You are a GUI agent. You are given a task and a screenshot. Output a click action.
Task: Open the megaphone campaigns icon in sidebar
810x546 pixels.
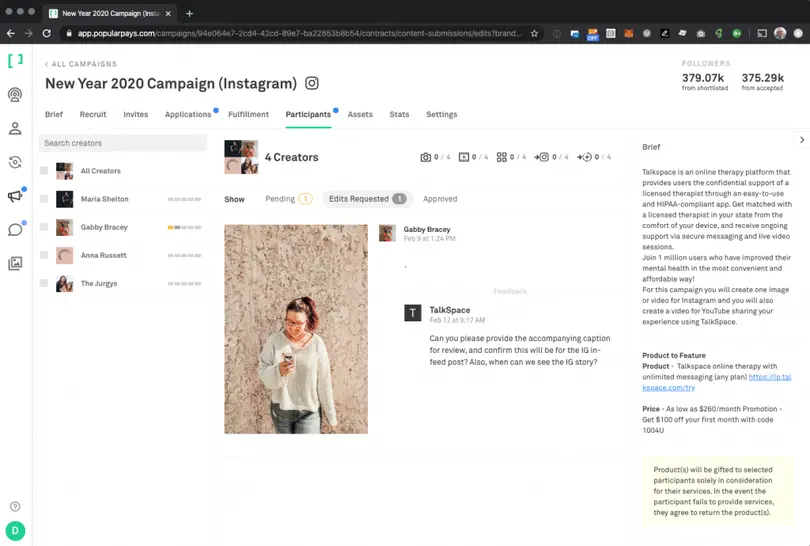click(x=15, y=196)
